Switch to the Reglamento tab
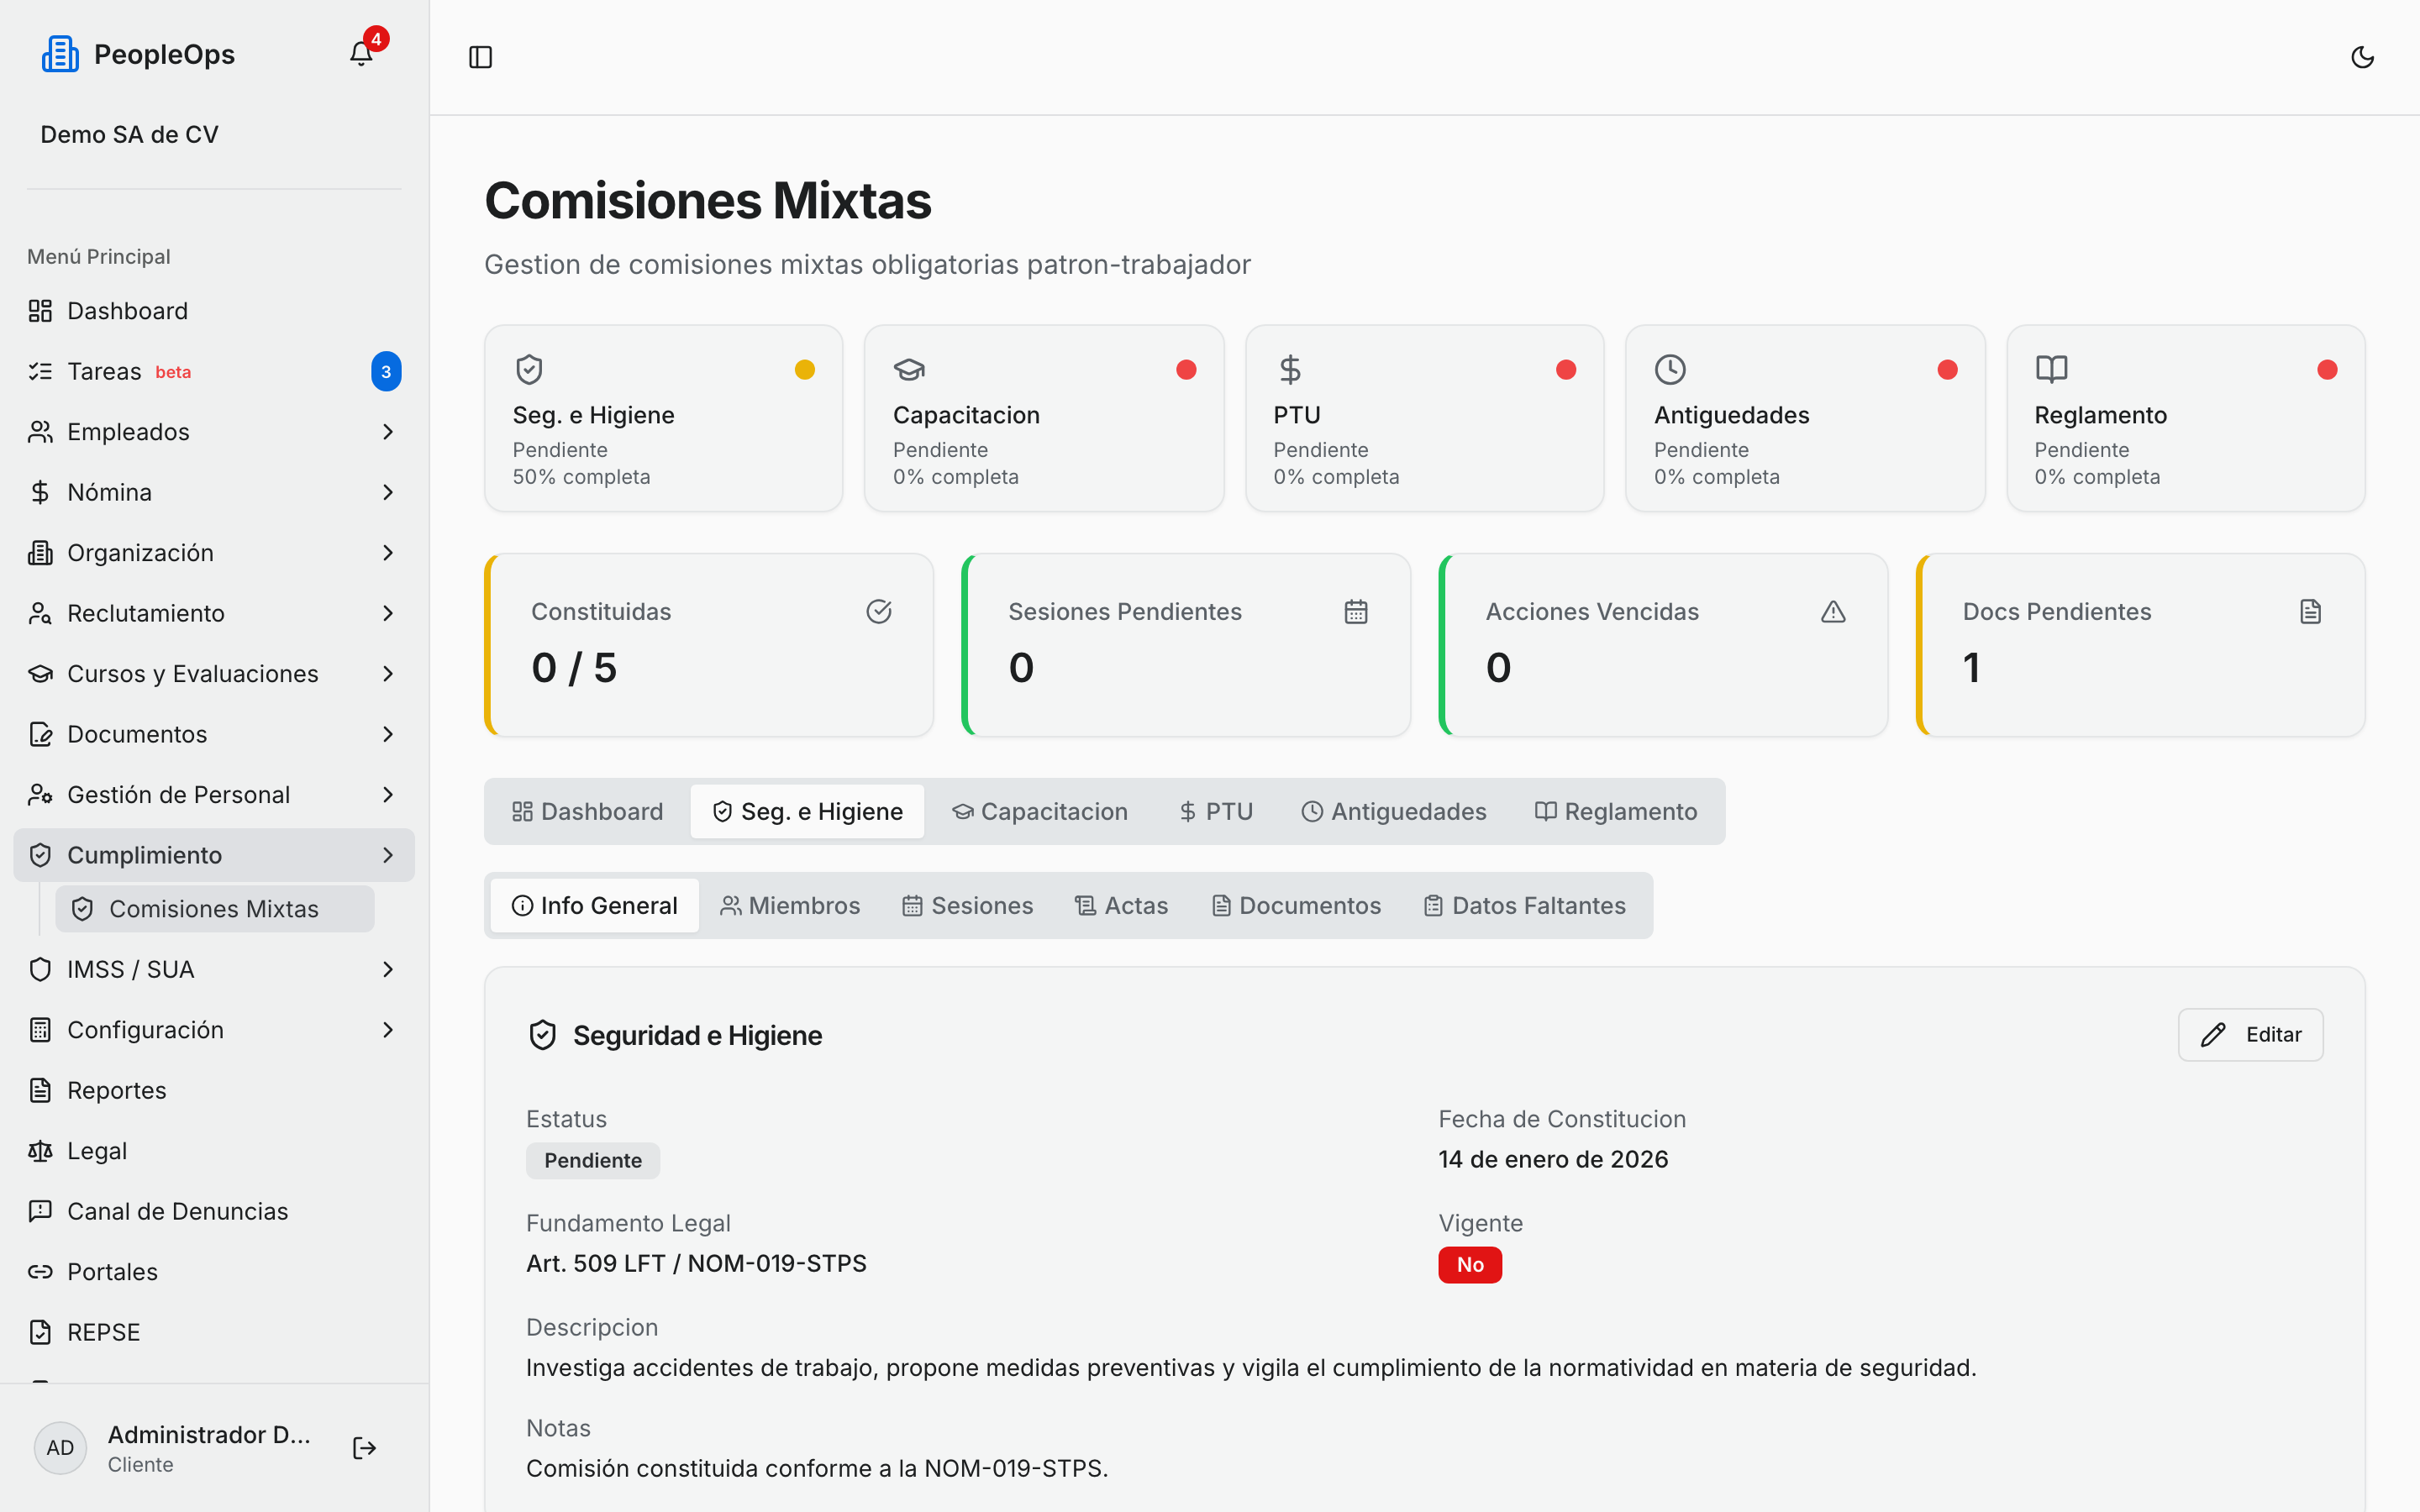Viewport: 2420px width, 1512px height. pos(1616,811)
